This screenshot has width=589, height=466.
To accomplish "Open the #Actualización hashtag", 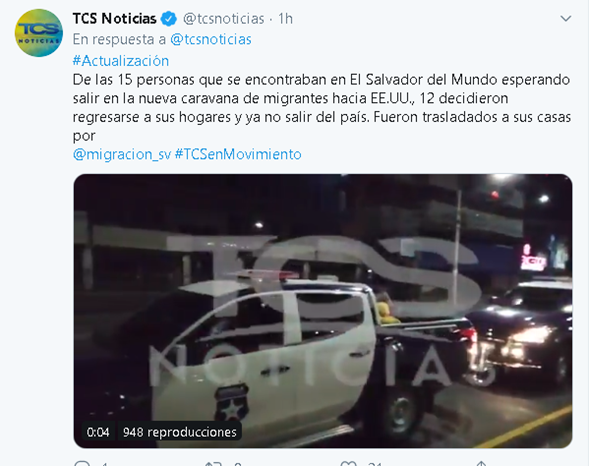I will pos(121,61).
